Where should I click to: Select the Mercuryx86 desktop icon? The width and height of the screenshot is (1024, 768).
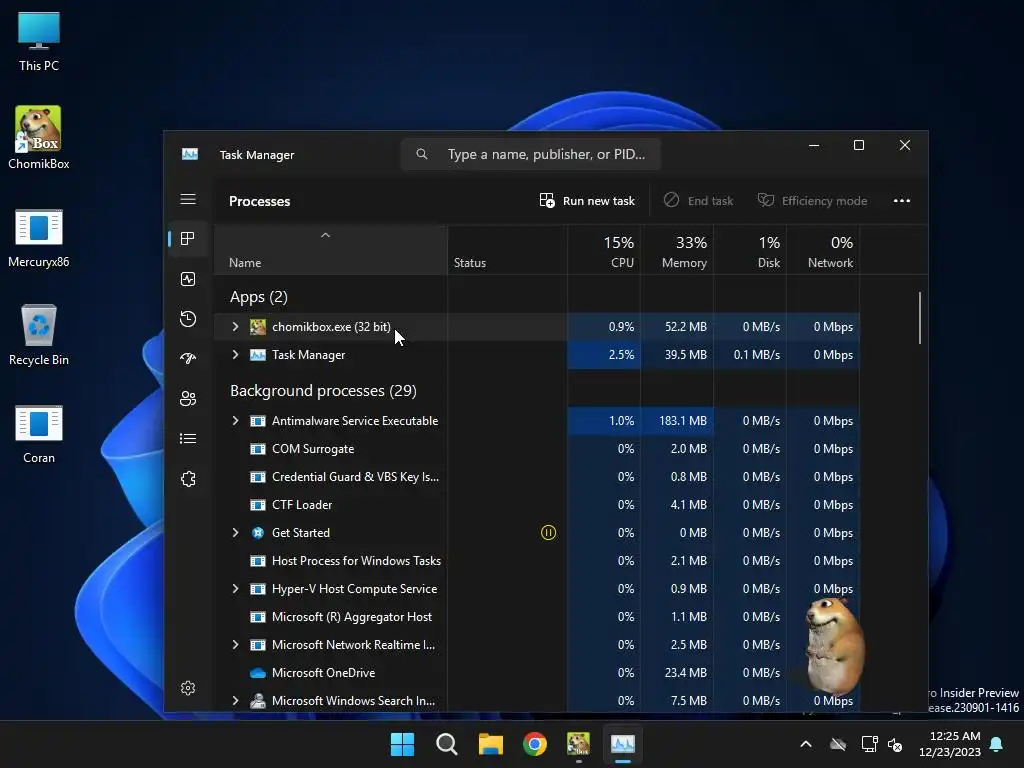(39, 238)
